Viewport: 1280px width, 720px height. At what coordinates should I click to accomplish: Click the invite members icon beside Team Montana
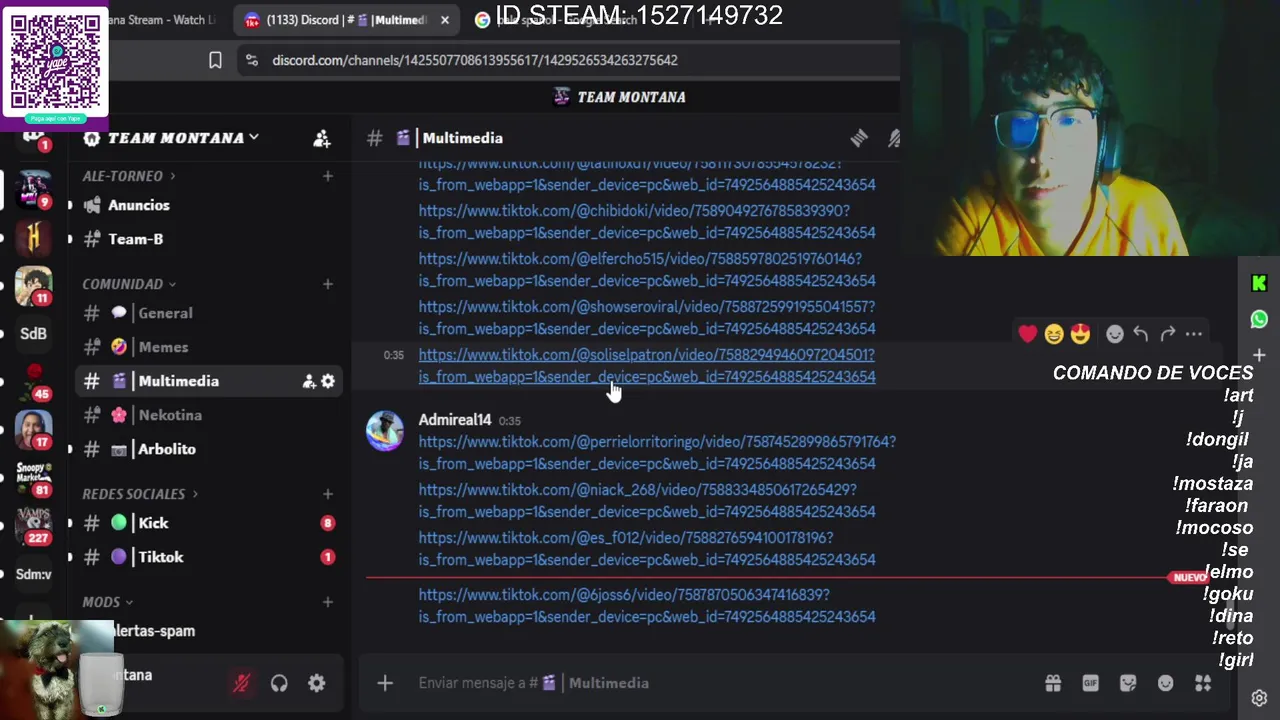click(x=321, y=139)
